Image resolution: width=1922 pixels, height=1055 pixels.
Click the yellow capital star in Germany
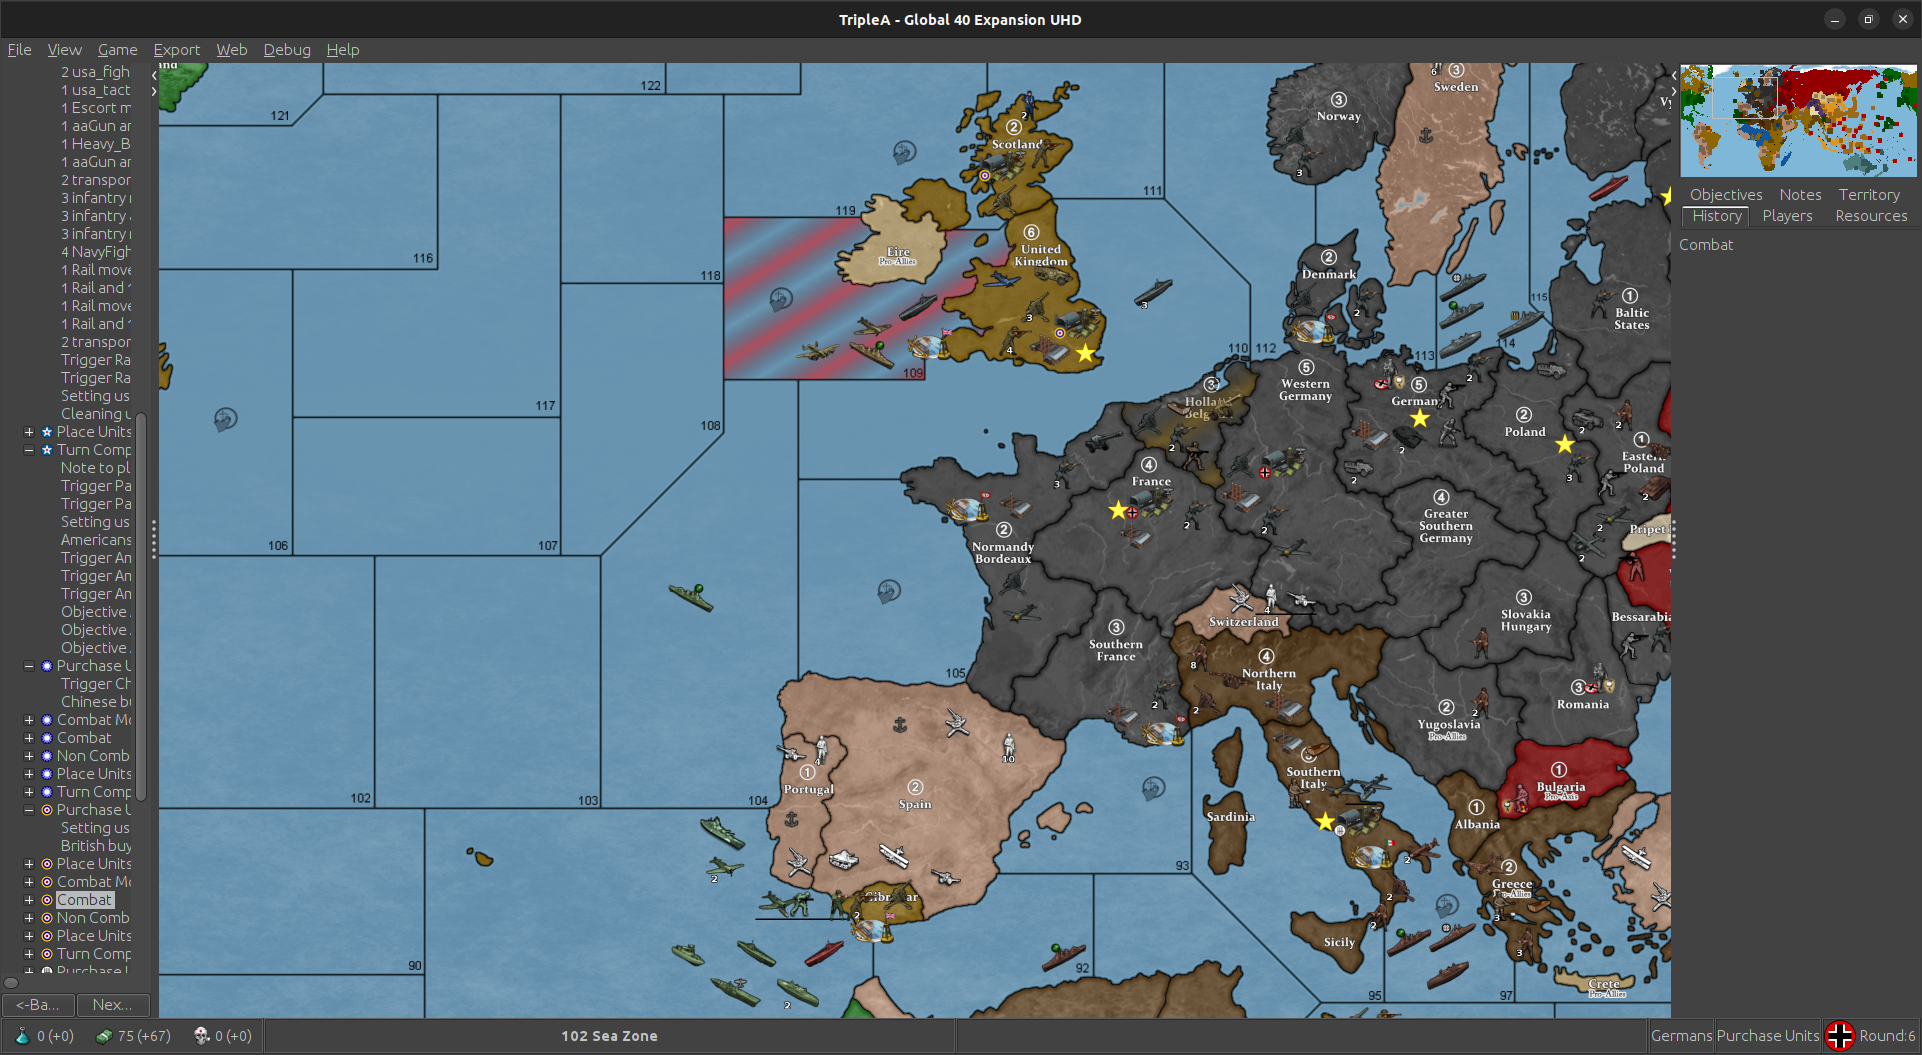(1419, 418)
